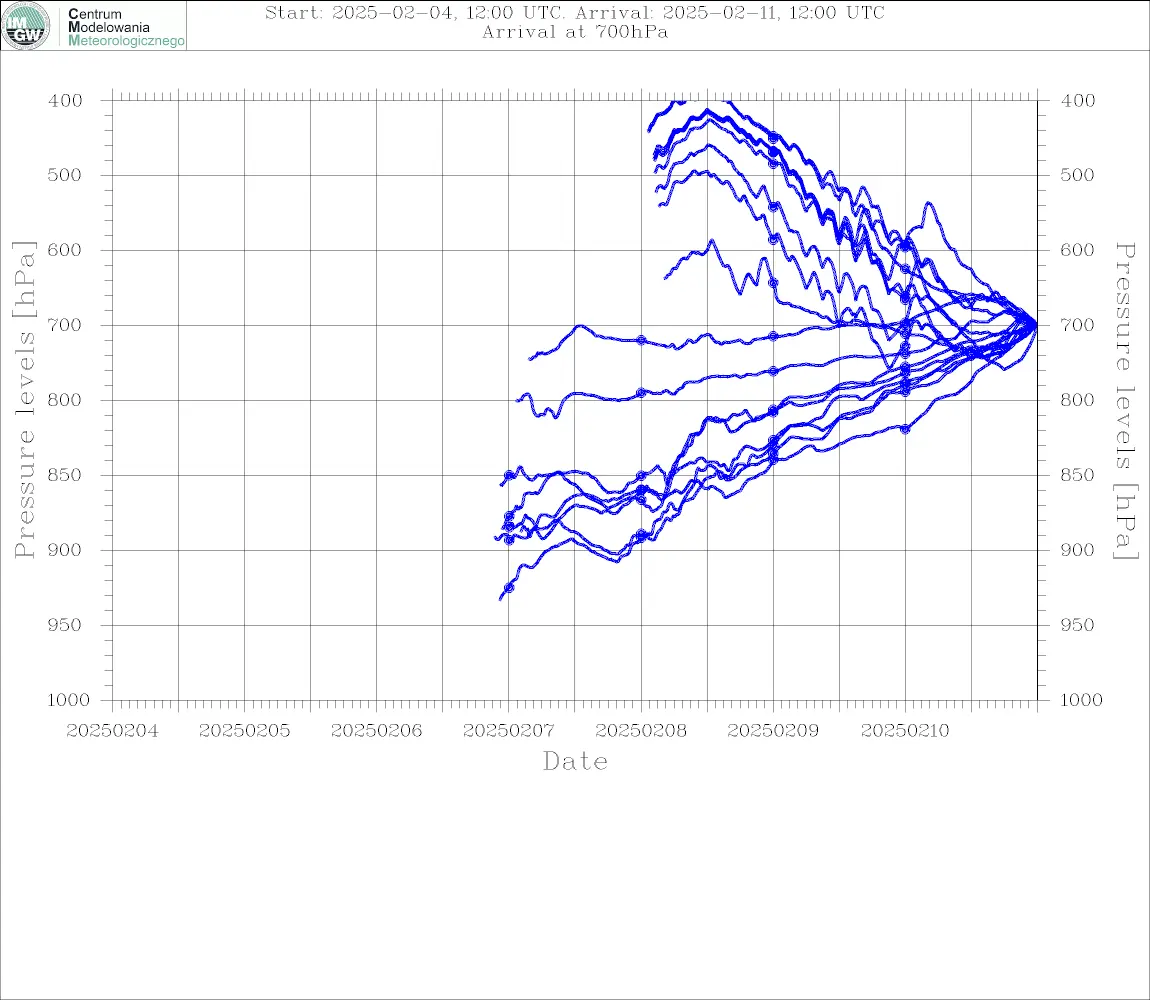Click left y-axis label 600
The width and height of the screenshot is (1150, 1000).
tap(65, 250)
